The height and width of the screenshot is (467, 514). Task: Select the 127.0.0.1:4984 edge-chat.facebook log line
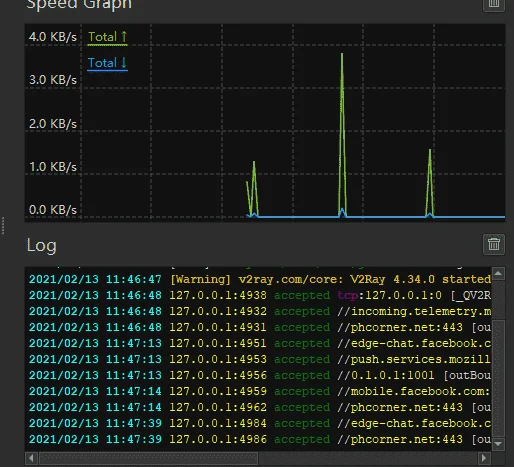coord(260,423)
